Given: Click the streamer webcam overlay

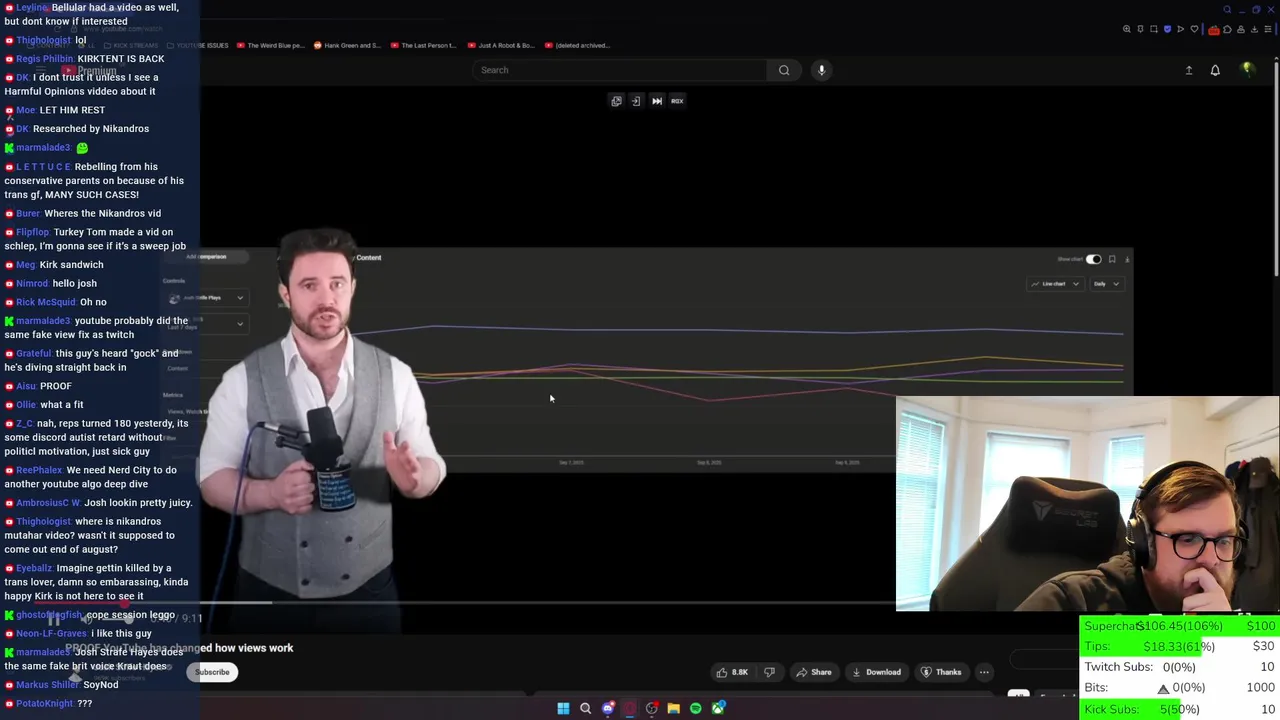Looking at the screenshot, I should [1088, 504].
